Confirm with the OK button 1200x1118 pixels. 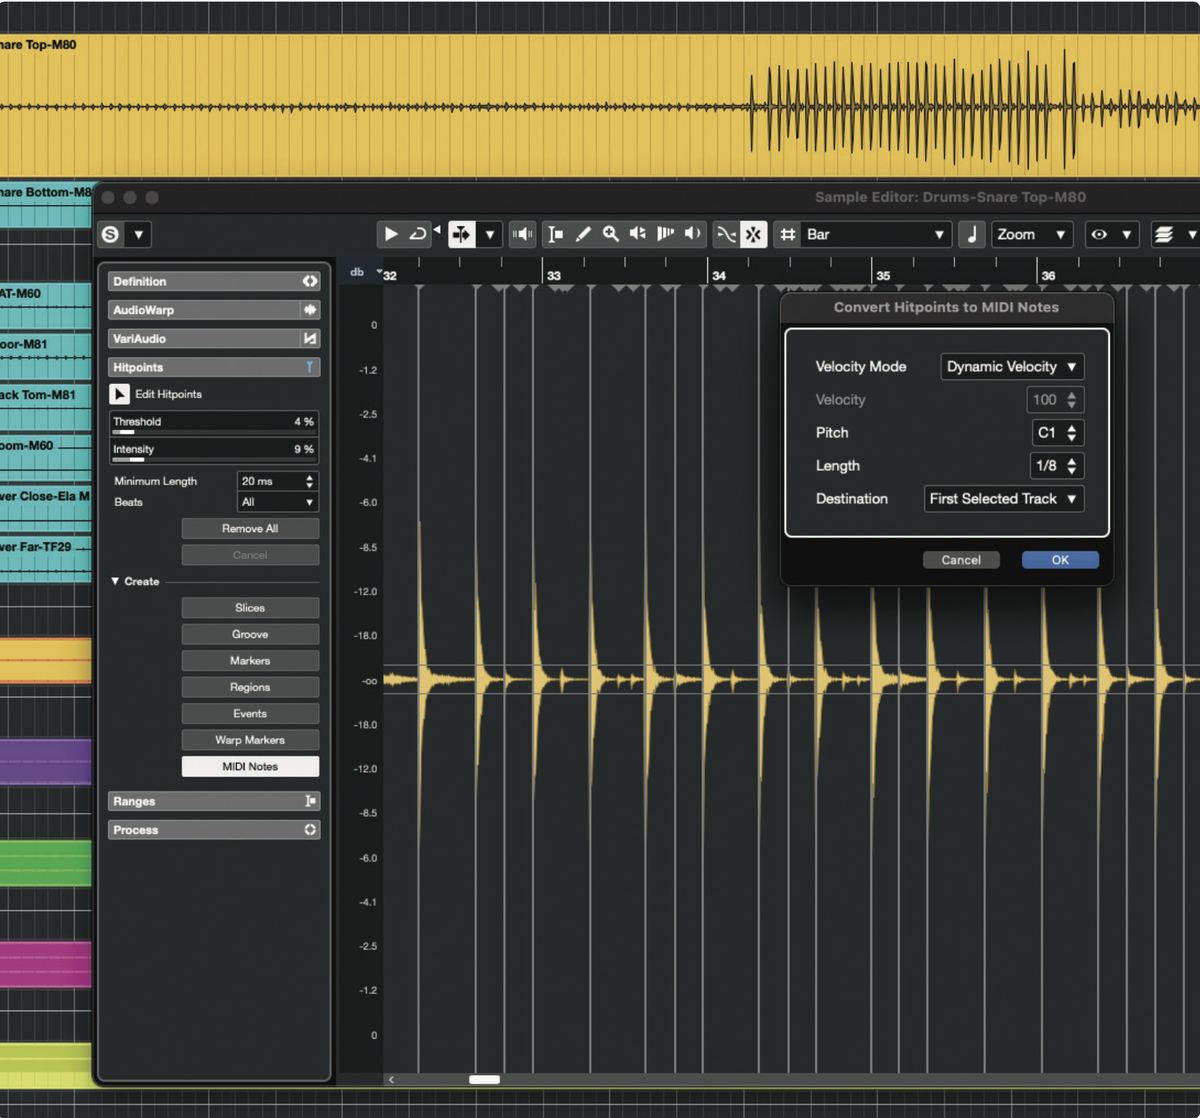coord(1059,559)
